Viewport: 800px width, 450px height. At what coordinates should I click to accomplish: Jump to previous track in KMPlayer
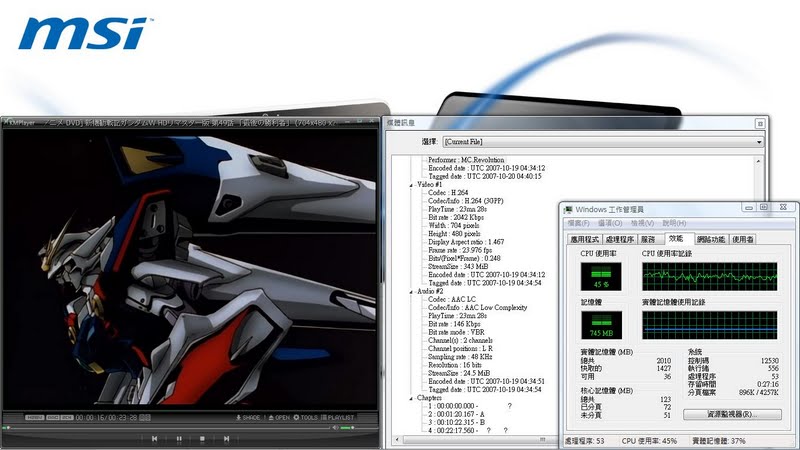point(154,438)
